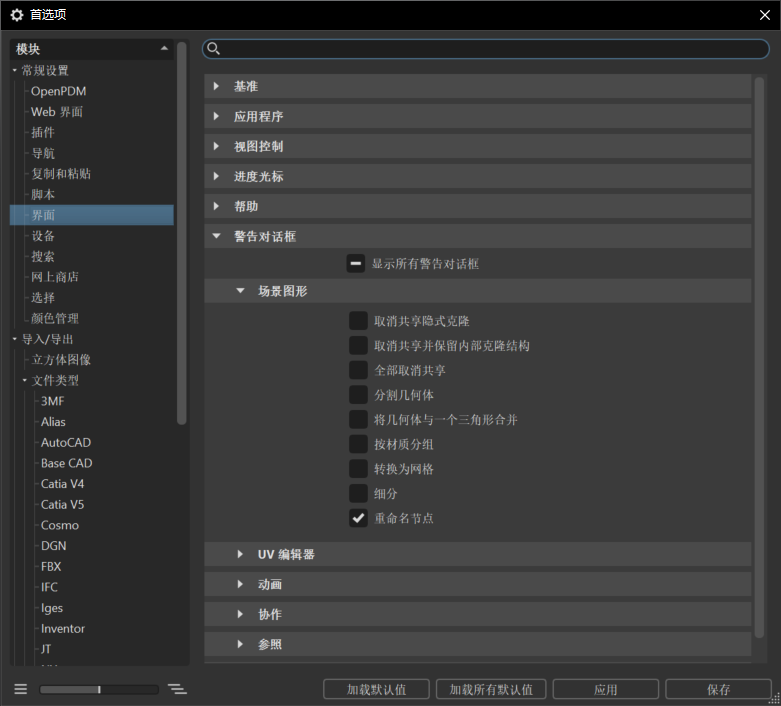Open the 设备 module
This screenshot has width=781, height=706.
tap(43, 236)
